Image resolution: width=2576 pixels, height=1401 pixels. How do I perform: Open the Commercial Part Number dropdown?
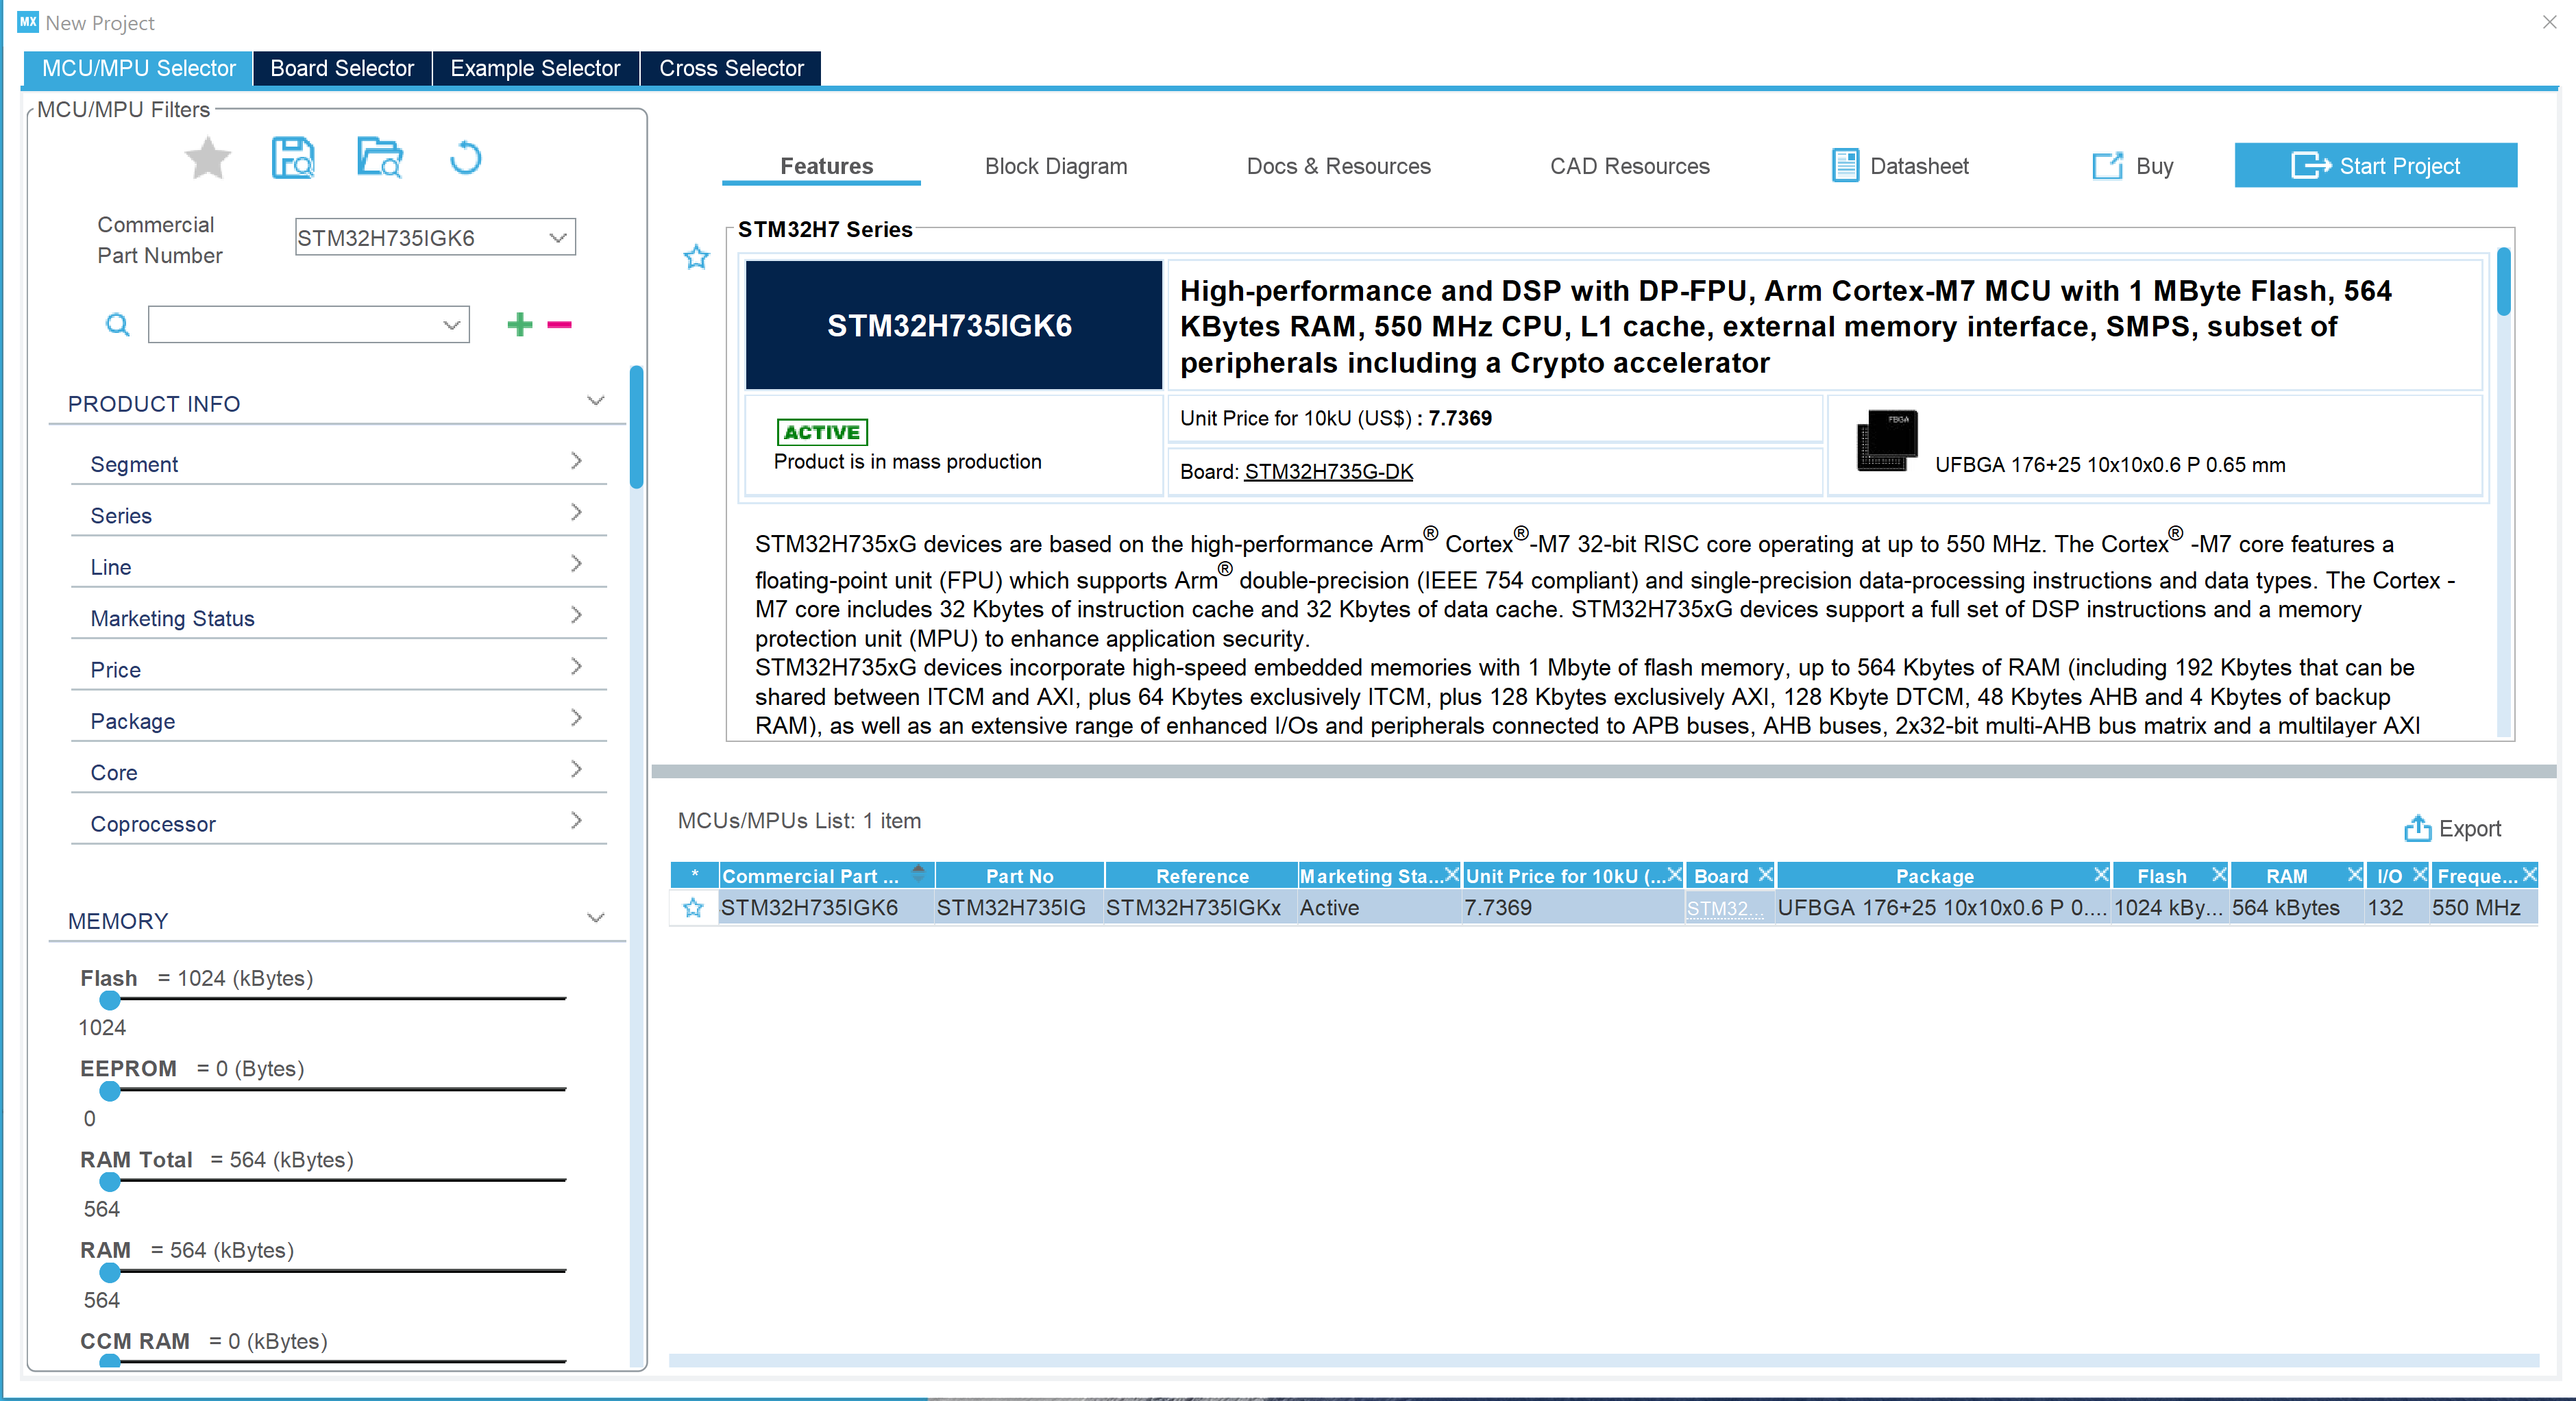pyautogui.click(x=556, y=237)
